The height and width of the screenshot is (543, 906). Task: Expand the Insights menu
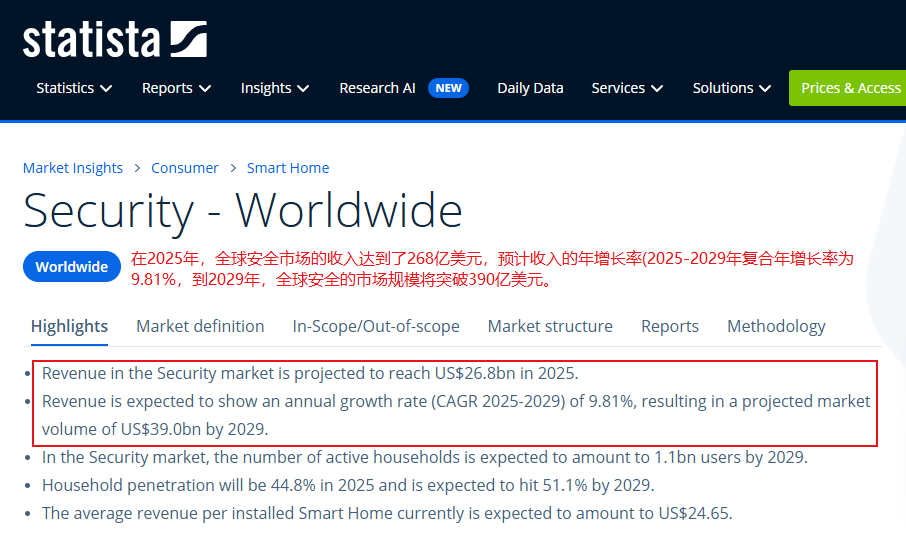tap(275, 88)
